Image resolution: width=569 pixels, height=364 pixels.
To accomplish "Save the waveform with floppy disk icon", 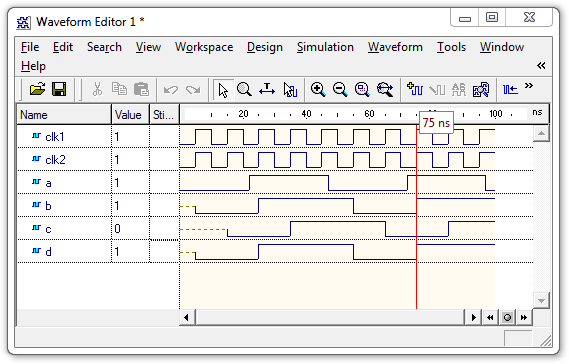I will click(x=59, y=89).
